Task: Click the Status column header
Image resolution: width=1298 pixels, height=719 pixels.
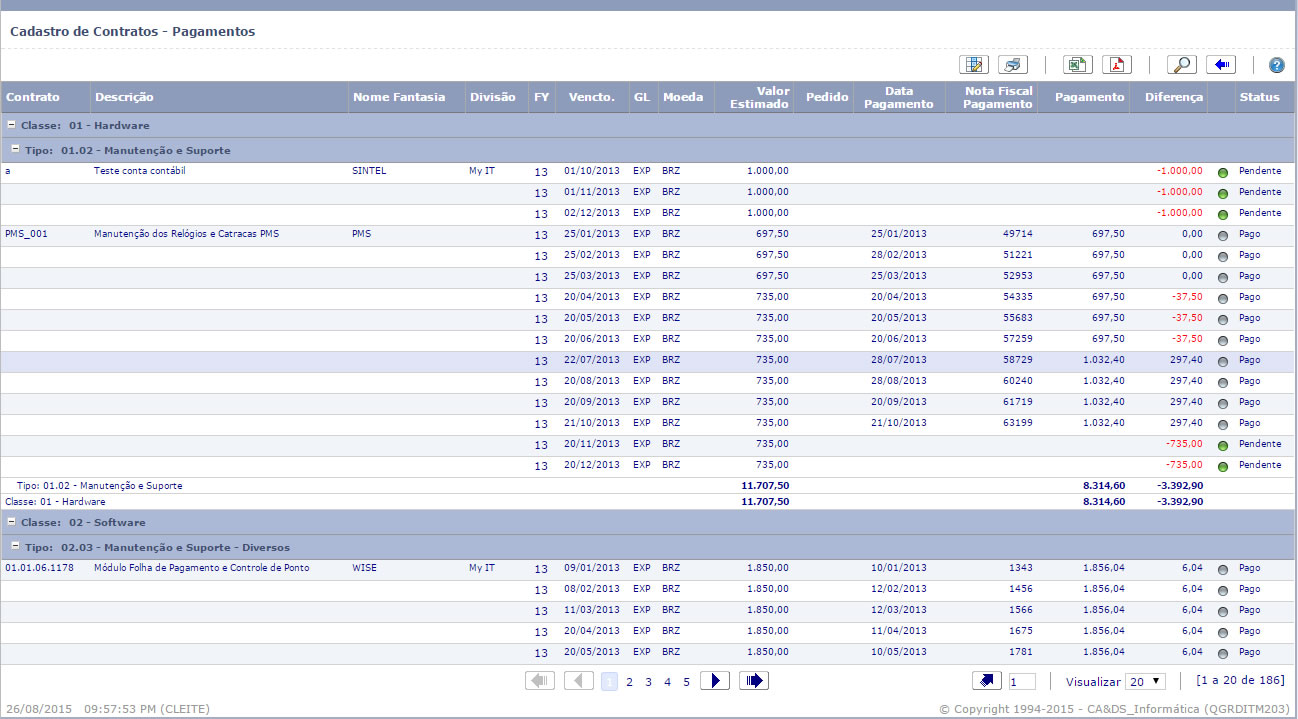Action: click(1259, 97)
